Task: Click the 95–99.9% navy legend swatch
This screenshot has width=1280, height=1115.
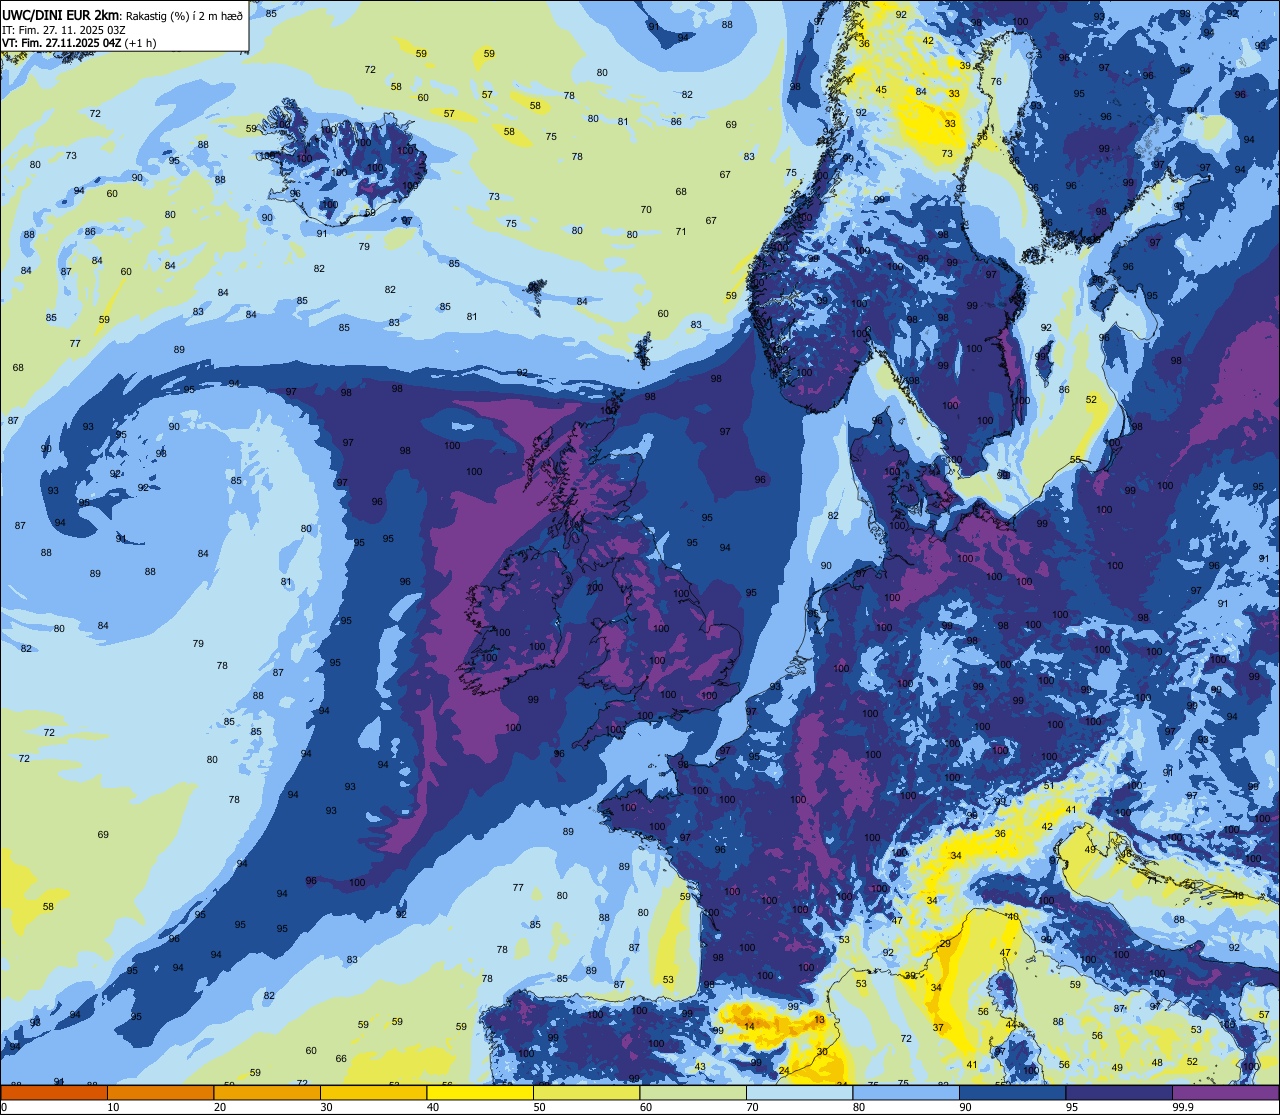Action: [1119, 1092]
